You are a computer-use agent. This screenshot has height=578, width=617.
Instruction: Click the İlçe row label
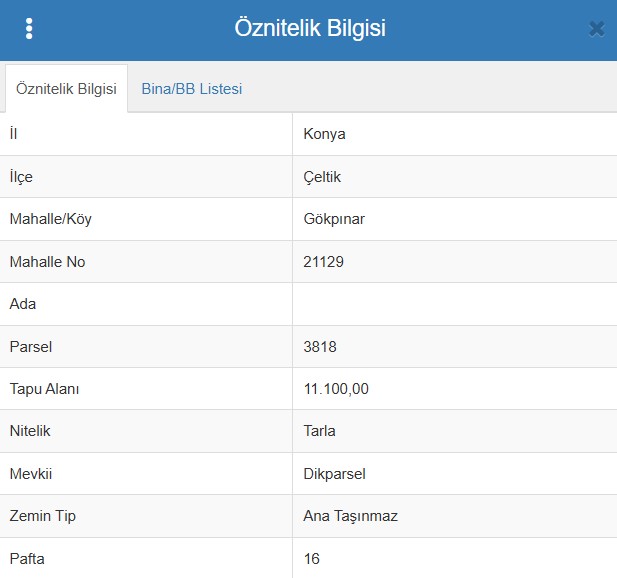pyautogui.click(x=21, y=177)
